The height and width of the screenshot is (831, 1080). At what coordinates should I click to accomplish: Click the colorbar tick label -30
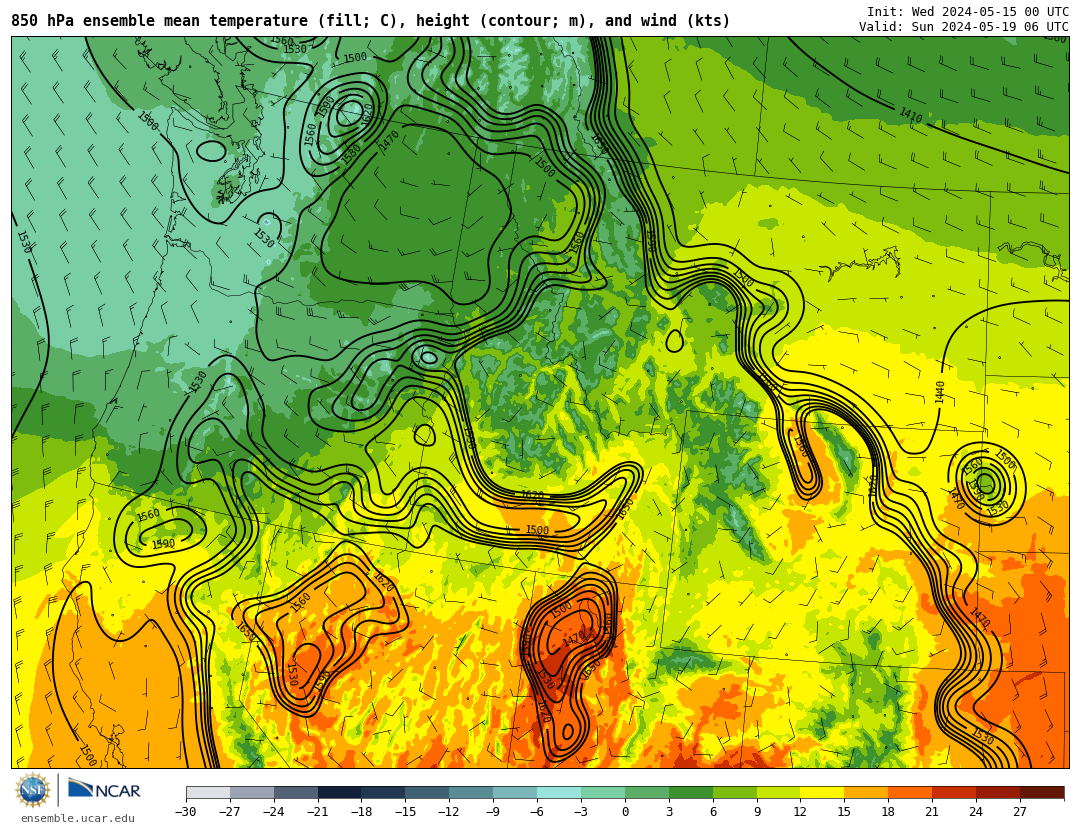tap(186, 812)
